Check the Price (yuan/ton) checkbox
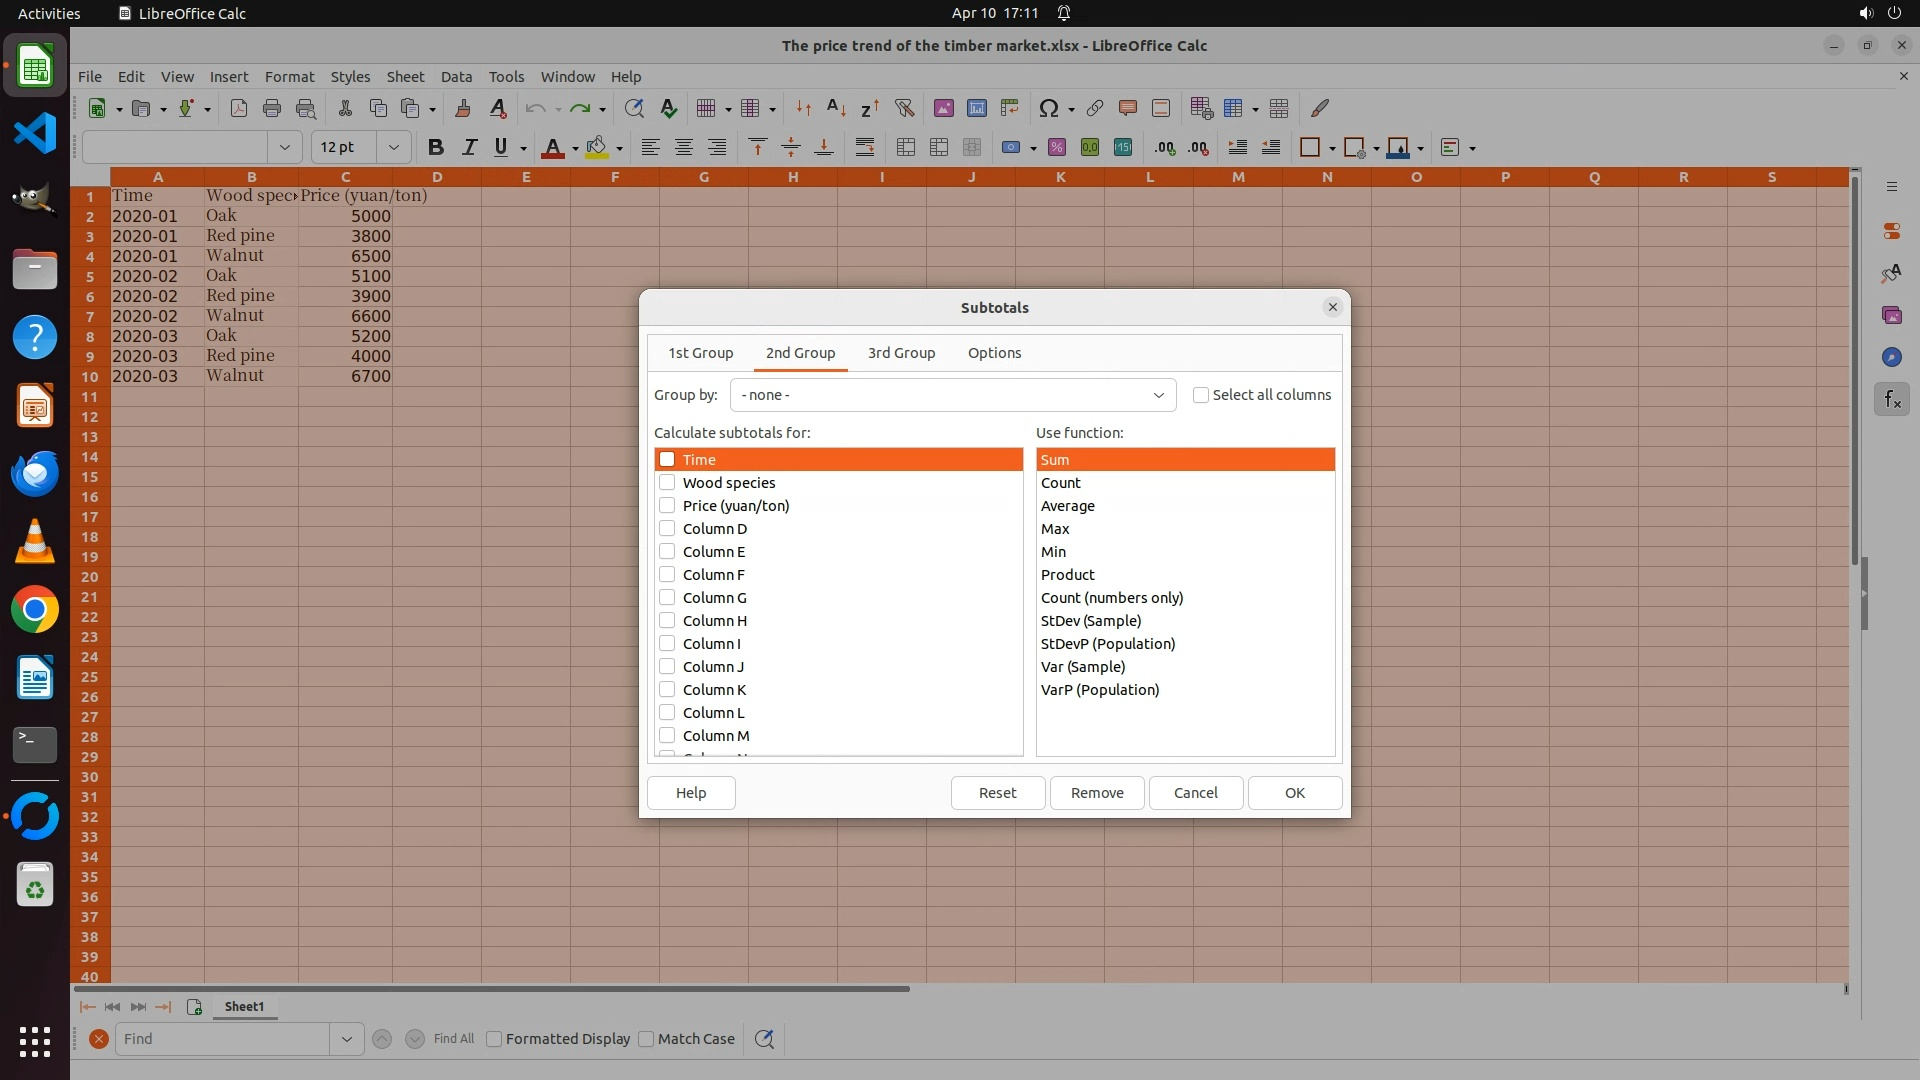This screenshot has width=1920, height=1080. (x=667, y=506)
